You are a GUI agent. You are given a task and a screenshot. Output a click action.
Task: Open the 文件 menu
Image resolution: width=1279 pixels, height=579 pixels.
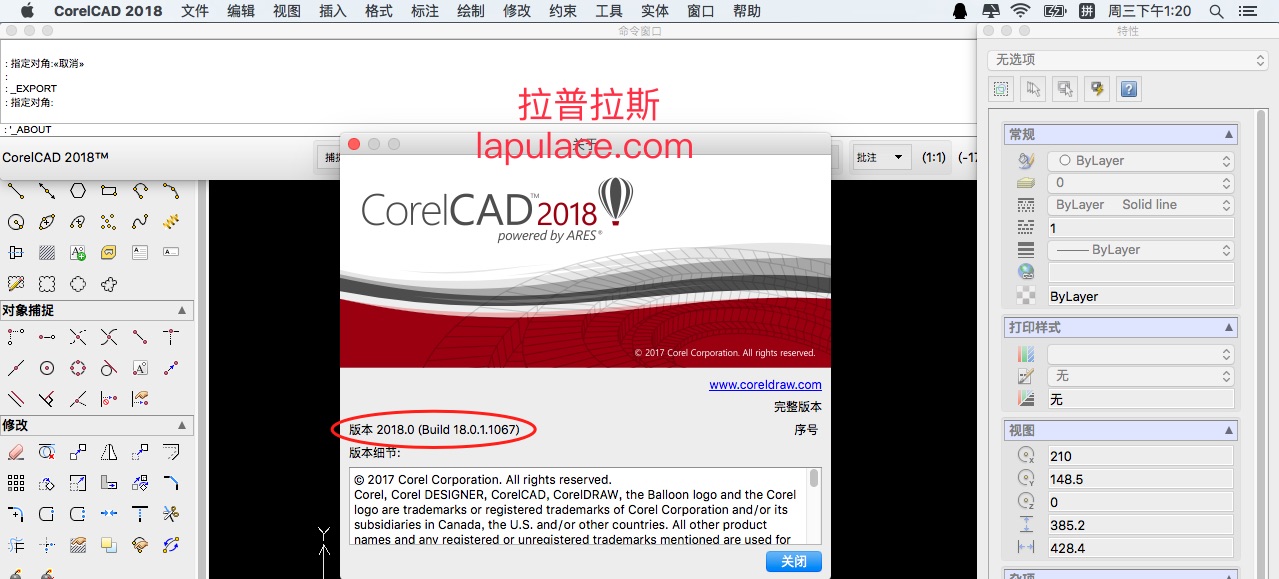coord(195,11)
